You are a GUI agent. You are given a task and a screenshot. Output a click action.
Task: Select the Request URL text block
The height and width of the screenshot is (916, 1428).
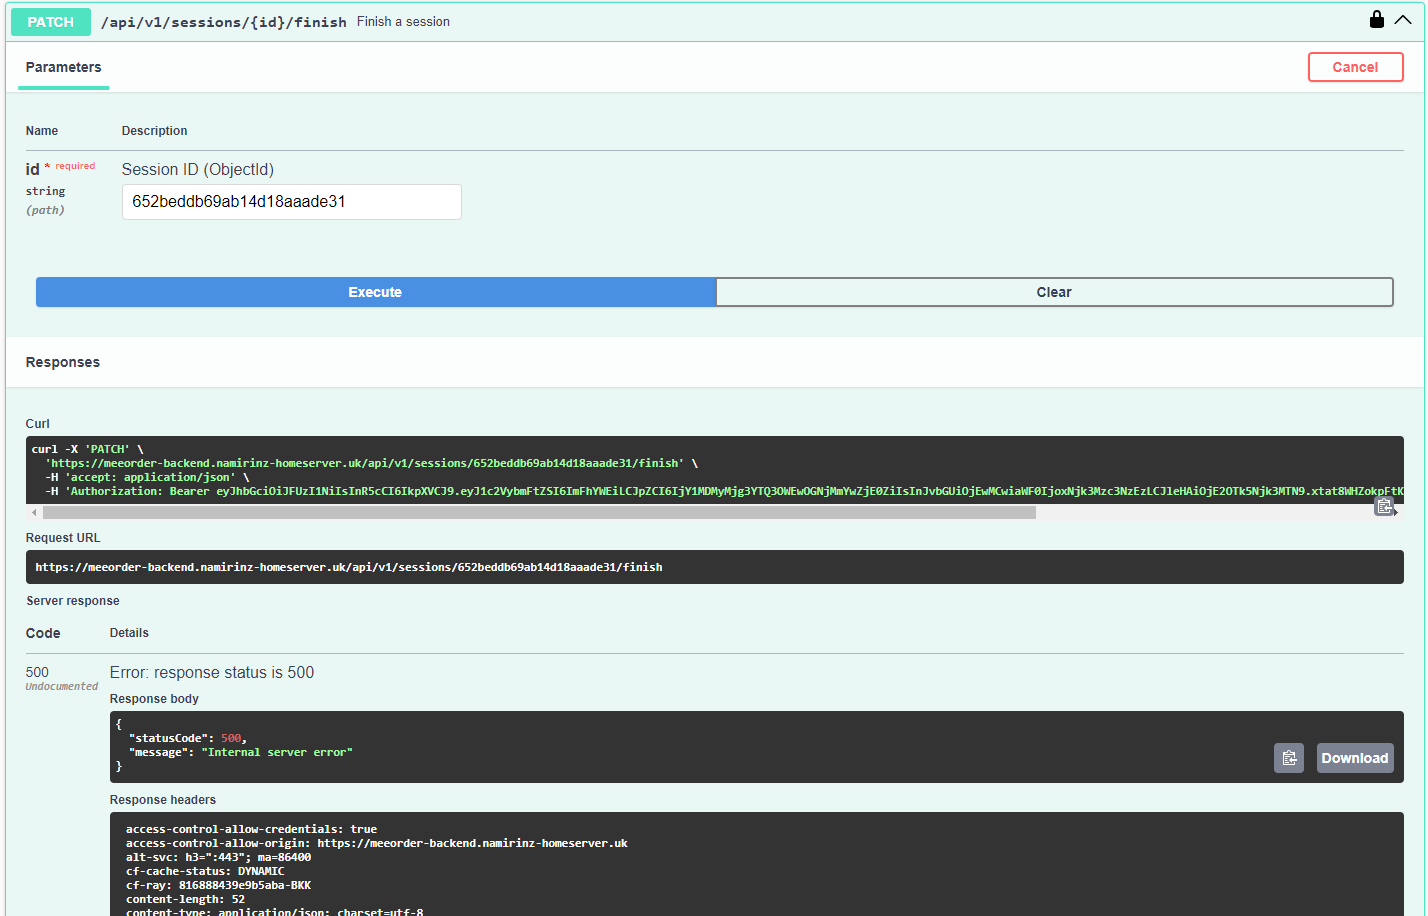point(348,567)
